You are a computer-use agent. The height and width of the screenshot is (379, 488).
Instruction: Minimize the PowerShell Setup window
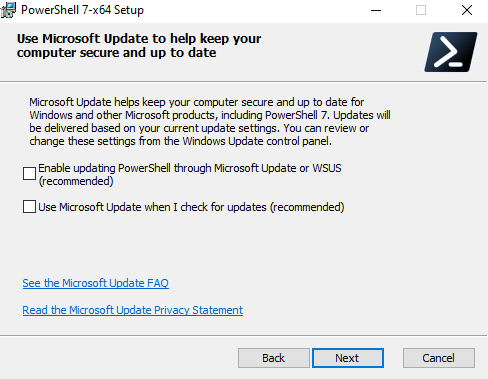(x=376, y=10)
